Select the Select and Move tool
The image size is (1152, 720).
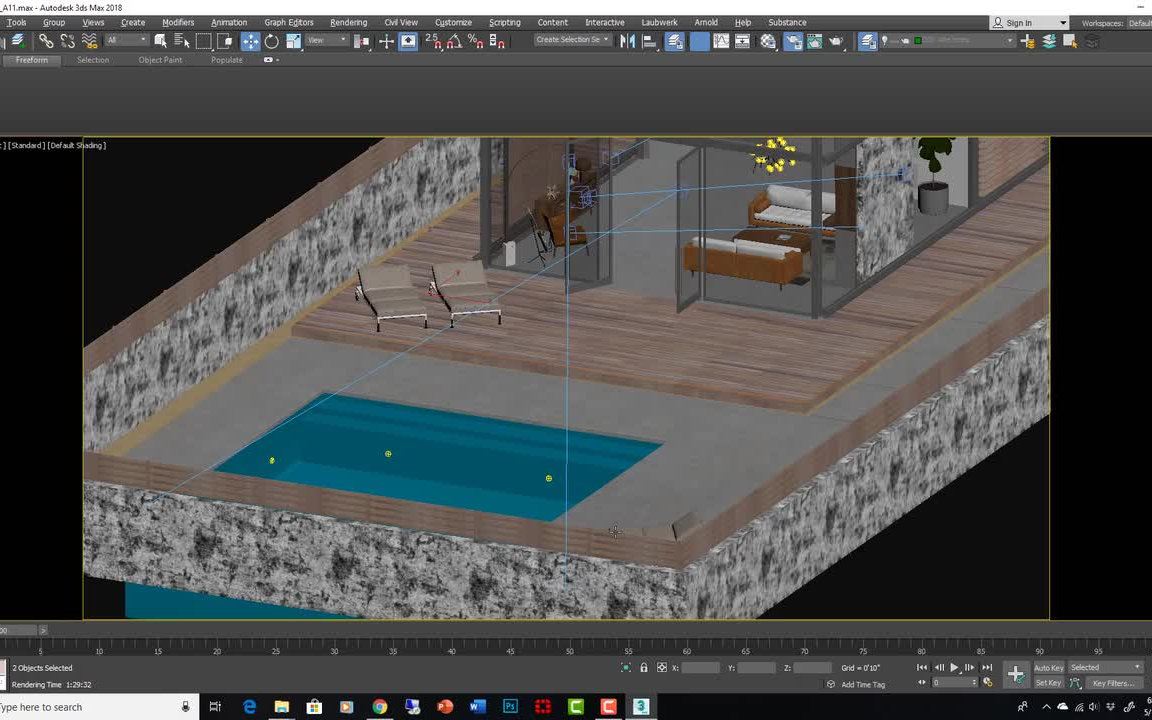[250, 41]
